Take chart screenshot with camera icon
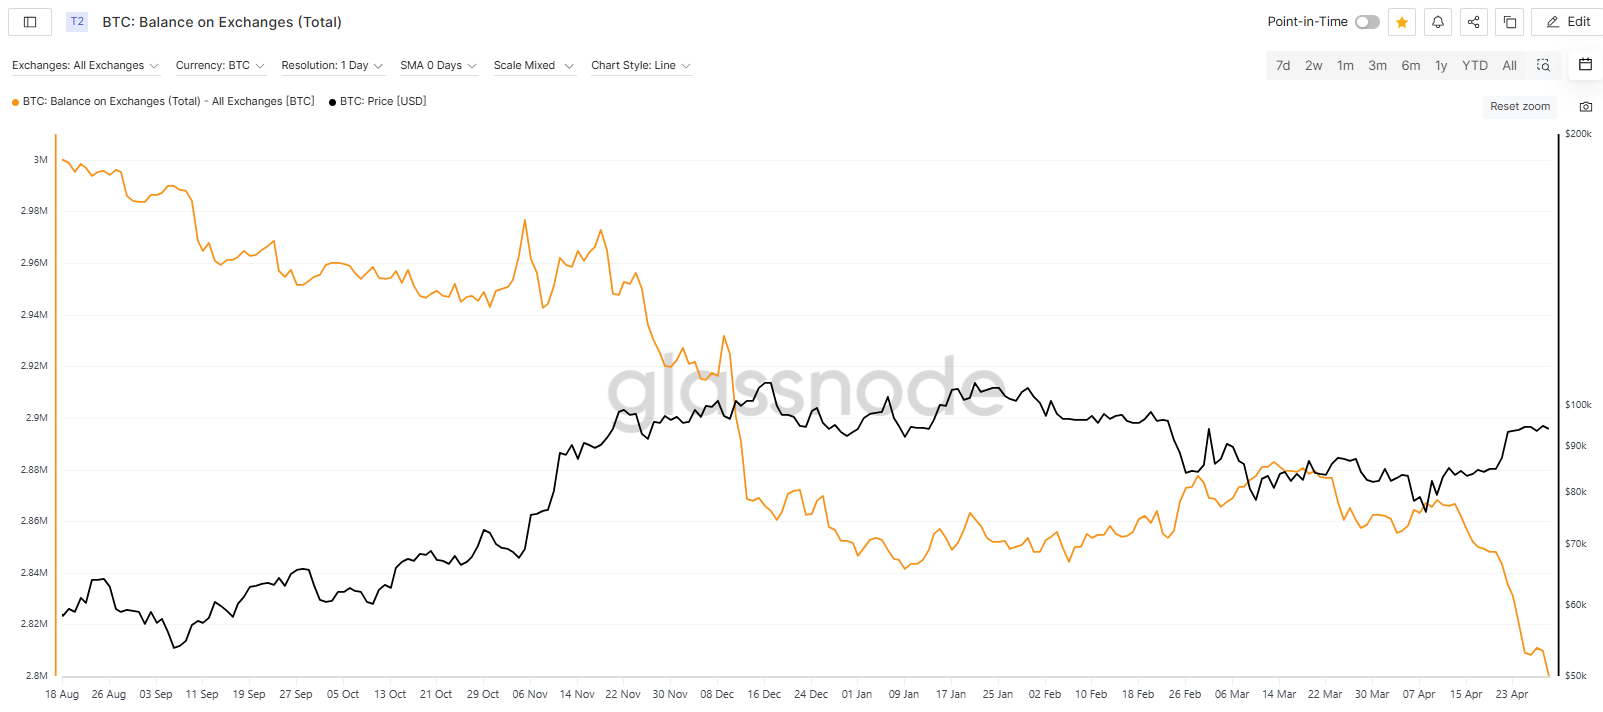The height and width of the screenshot is (712, 1603). click(x=1586, y=107)
